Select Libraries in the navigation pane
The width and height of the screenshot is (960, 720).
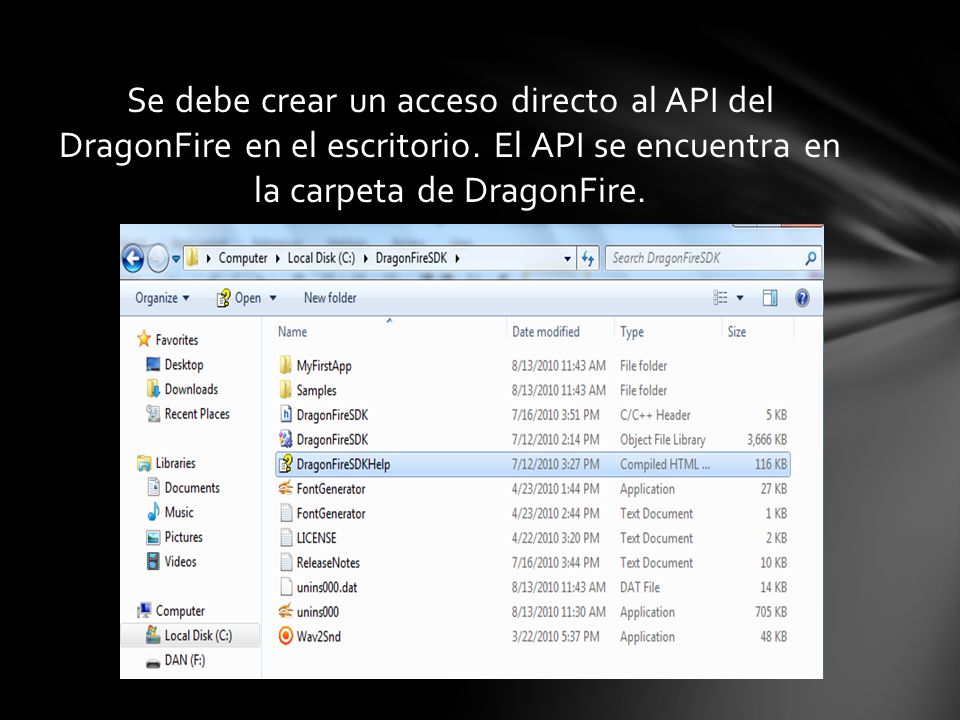click(x=175, y=463)
